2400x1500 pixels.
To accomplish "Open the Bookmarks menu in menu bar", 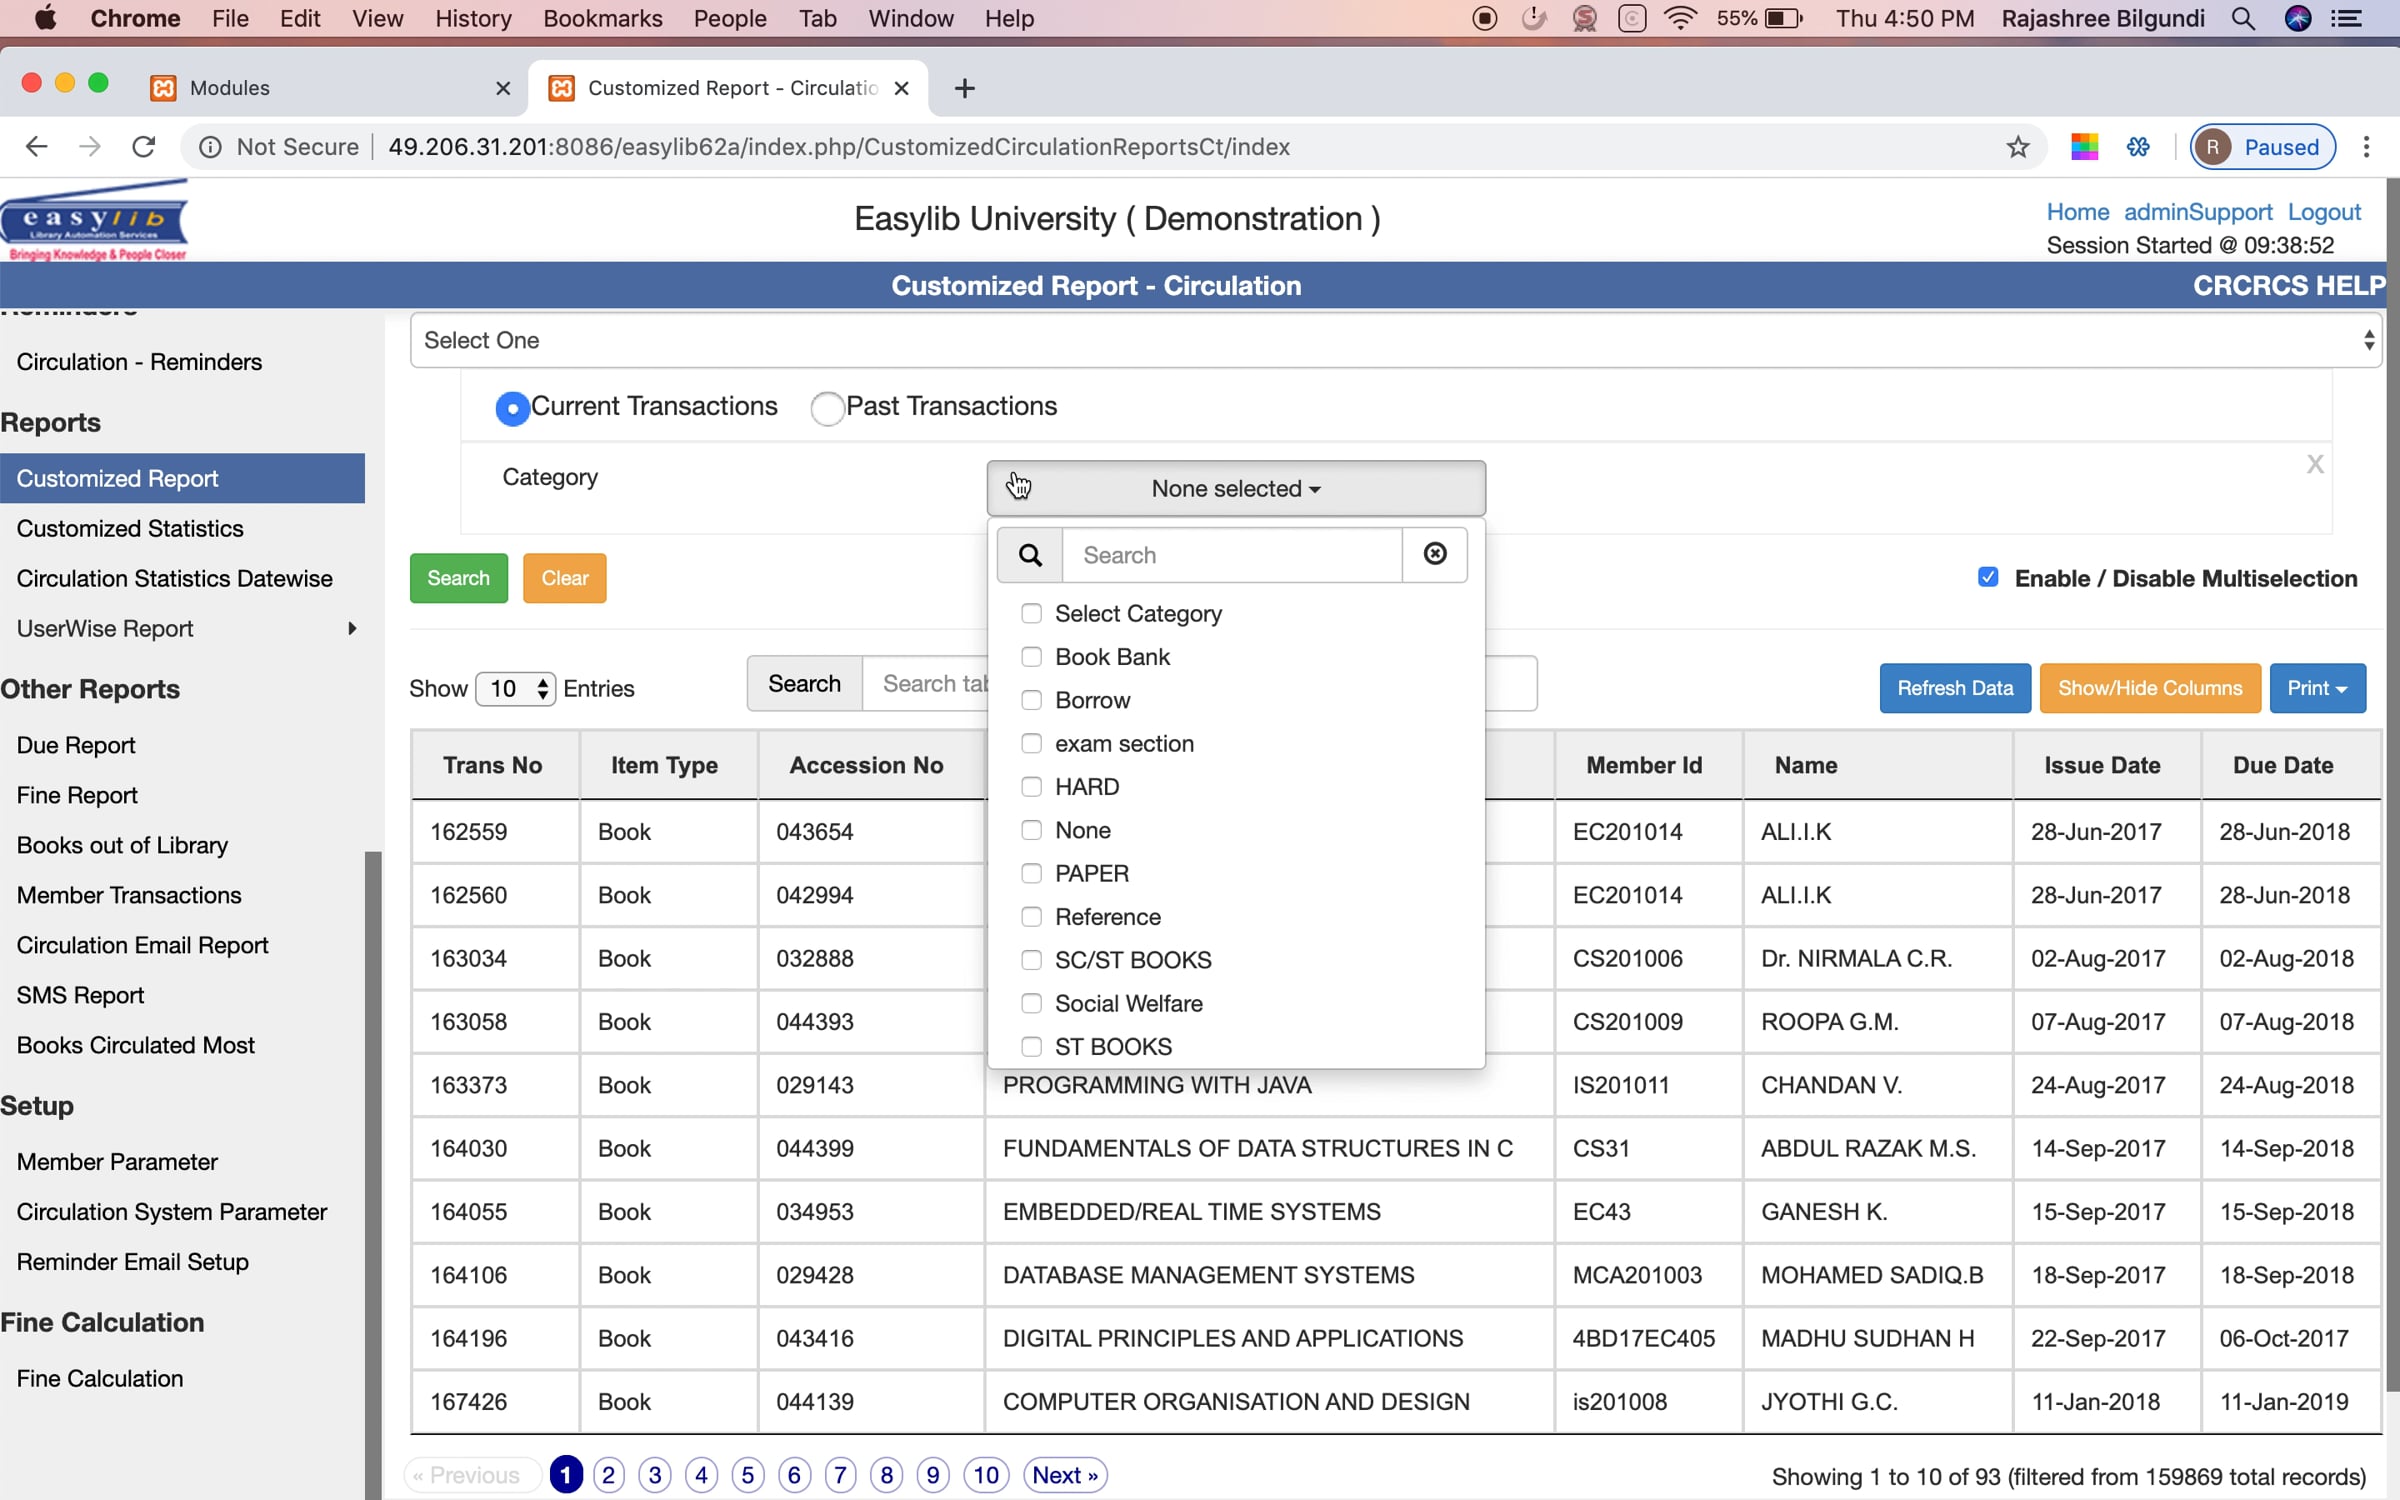I will point(602,18).
